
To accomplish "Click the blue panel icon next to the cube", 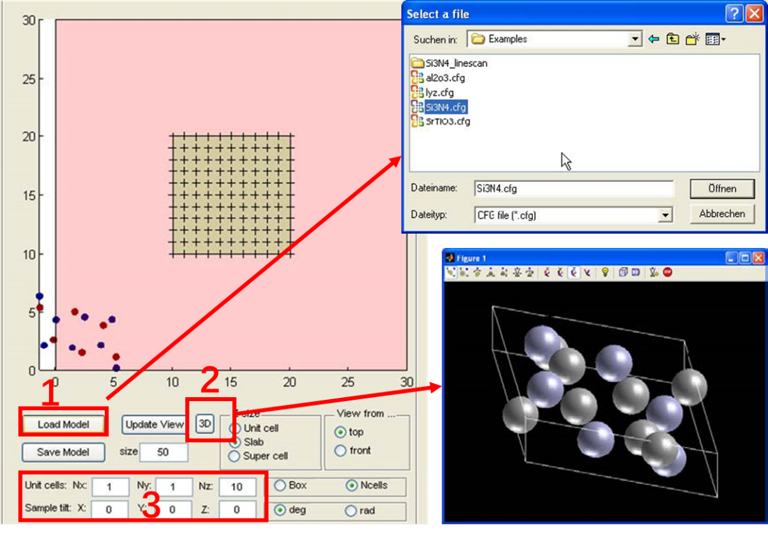I will click(635, 272).
